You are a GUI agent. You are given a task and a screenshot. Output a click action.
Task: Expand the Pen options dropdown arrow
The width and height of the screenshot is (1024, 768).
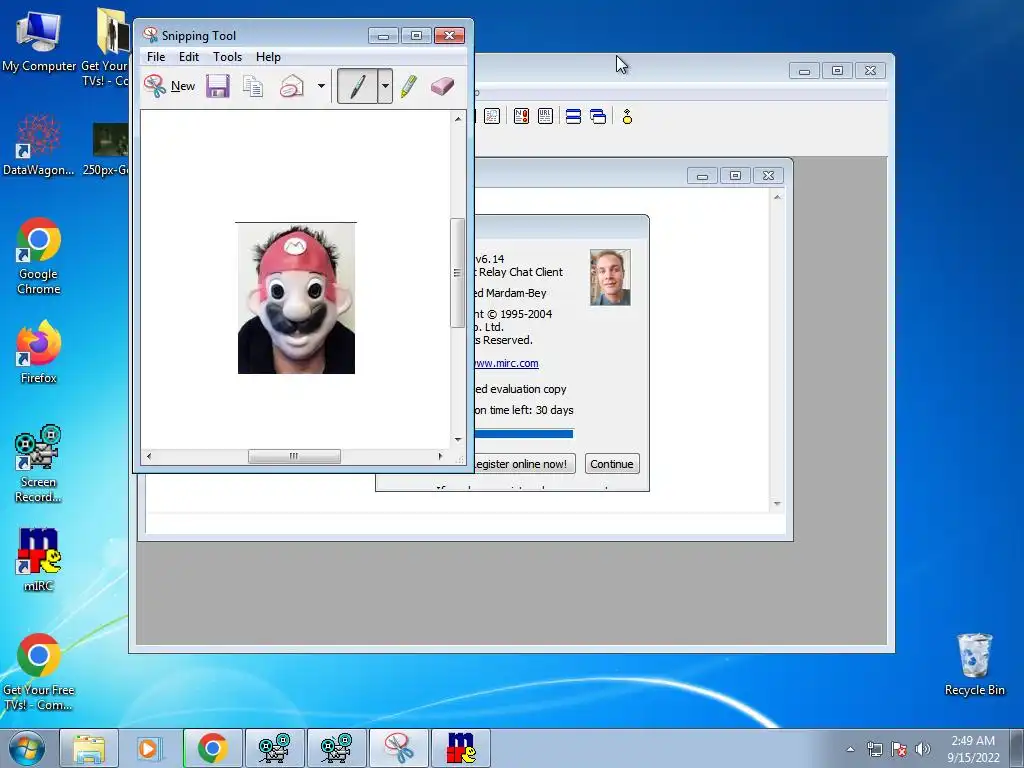385,86
